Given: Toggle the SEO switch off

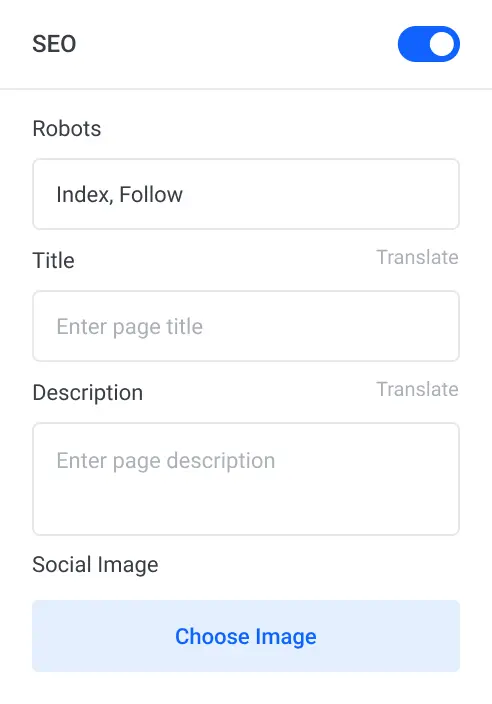Looking at the screenshot, I should (429, 44).
